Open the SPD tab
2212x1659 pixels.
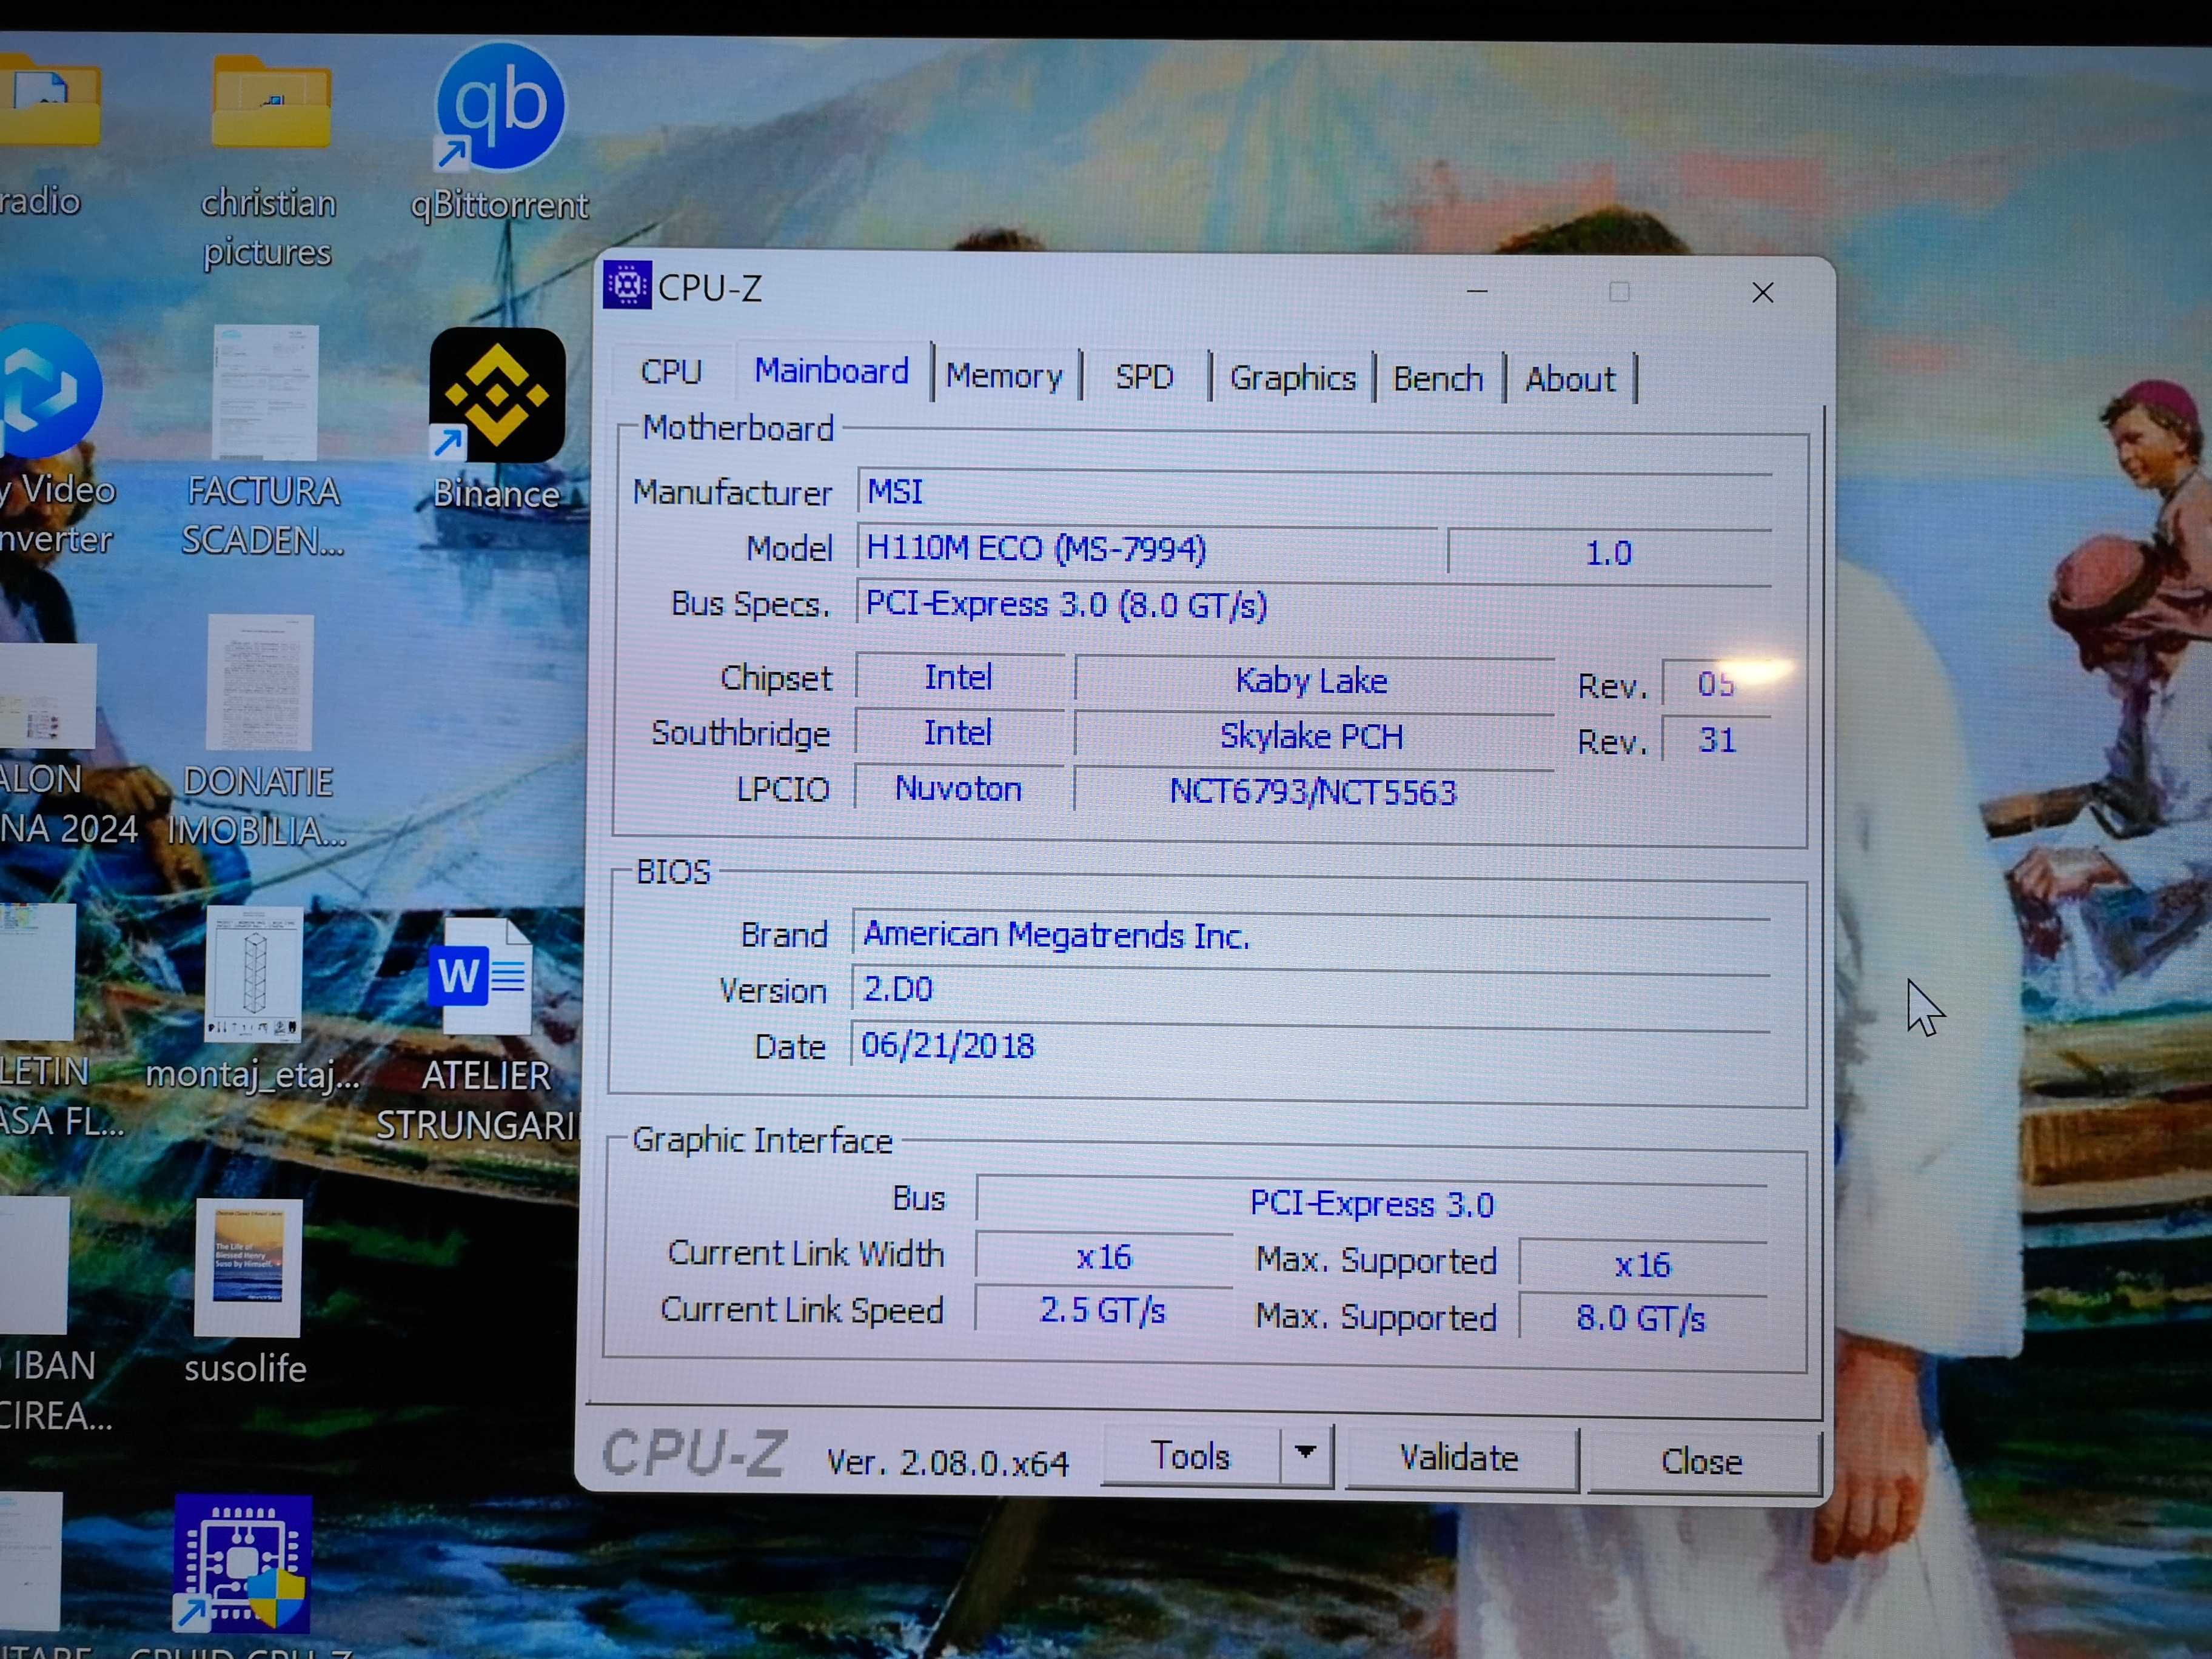coord(1144,377)
